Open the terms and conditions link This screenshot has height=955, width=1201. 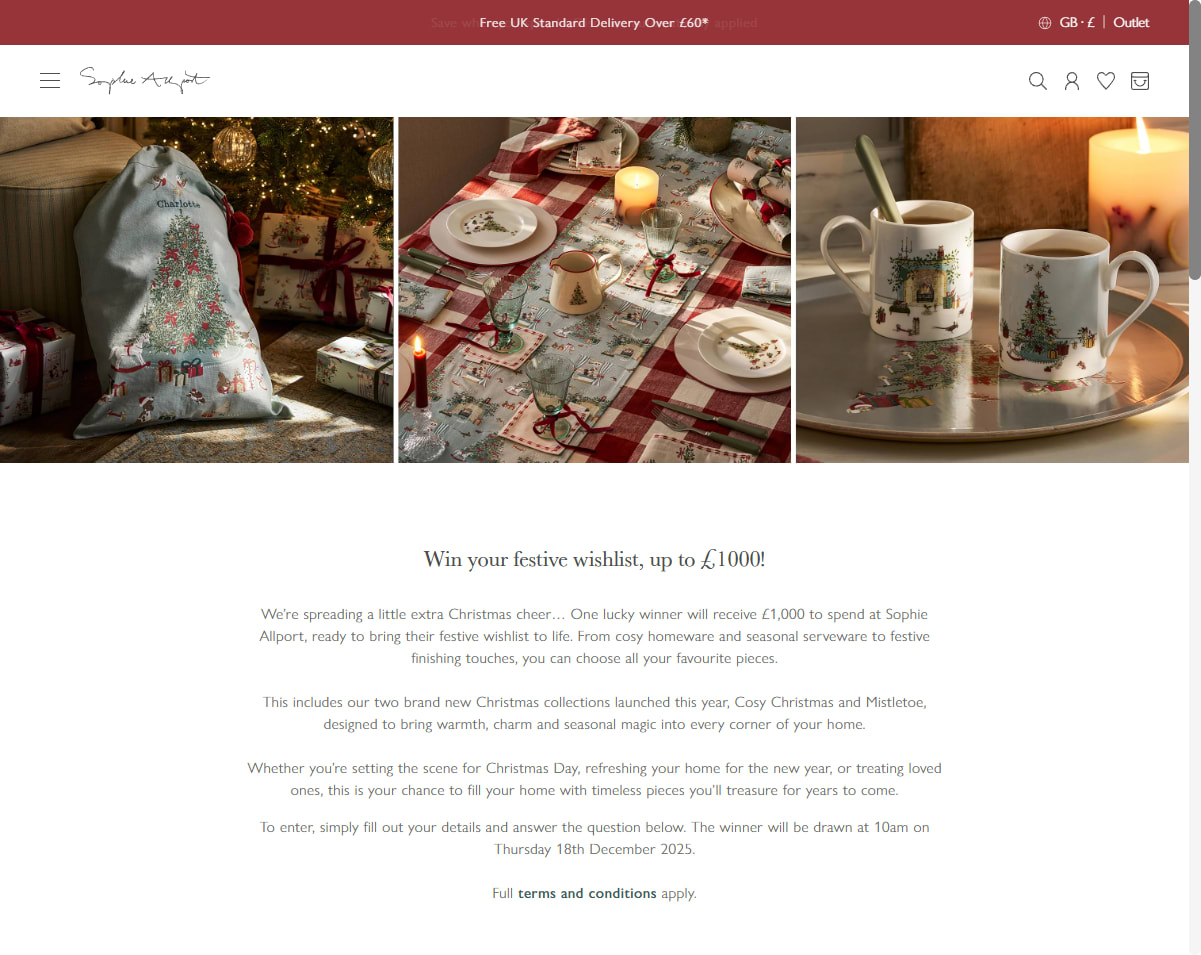coord(587,893)
